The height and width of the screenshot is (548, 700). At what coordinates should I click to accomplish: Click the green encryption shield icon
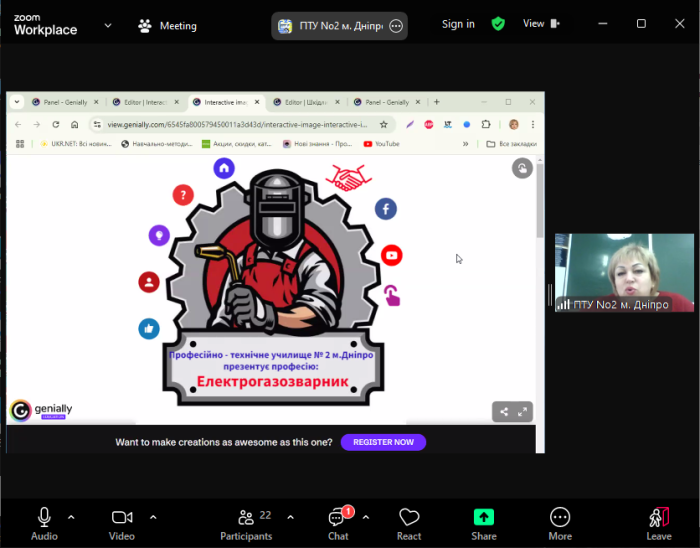tap(498, 24)
